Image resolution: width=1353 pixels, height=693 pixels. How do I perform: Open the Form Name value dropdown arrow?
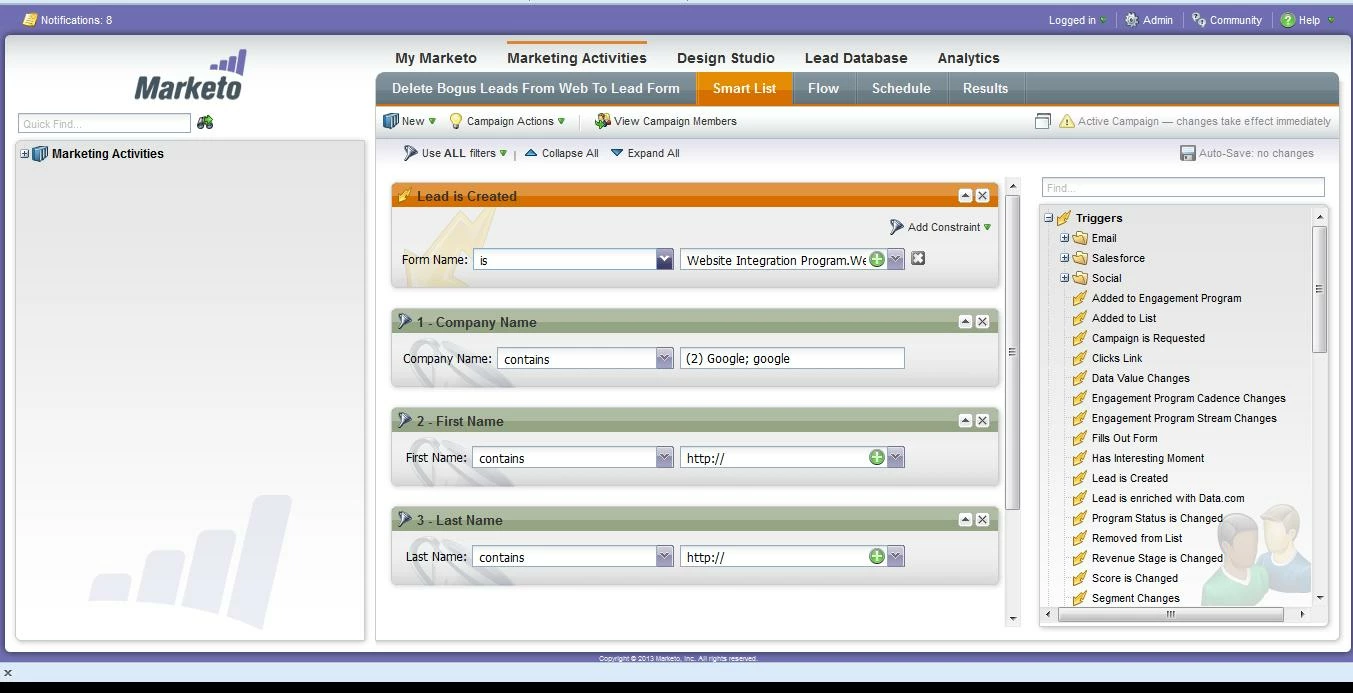[x=896, y=260]
